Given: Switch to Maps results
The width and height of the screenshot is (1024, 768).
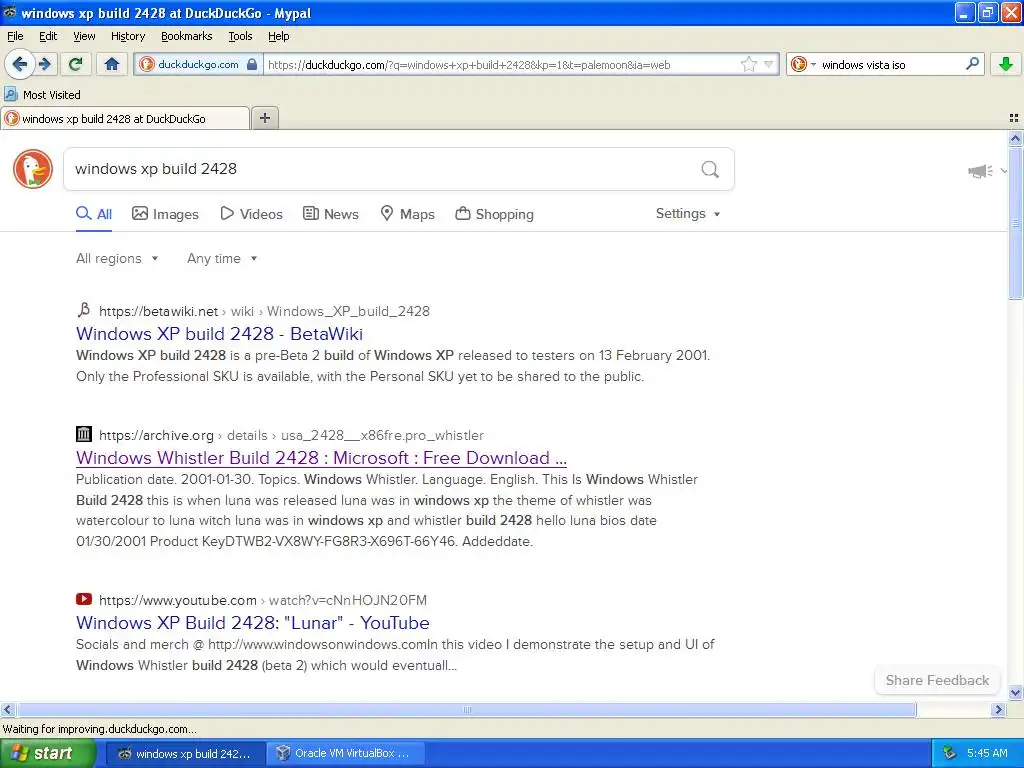Looking at the screenshot, I should [x=408, y=214].
